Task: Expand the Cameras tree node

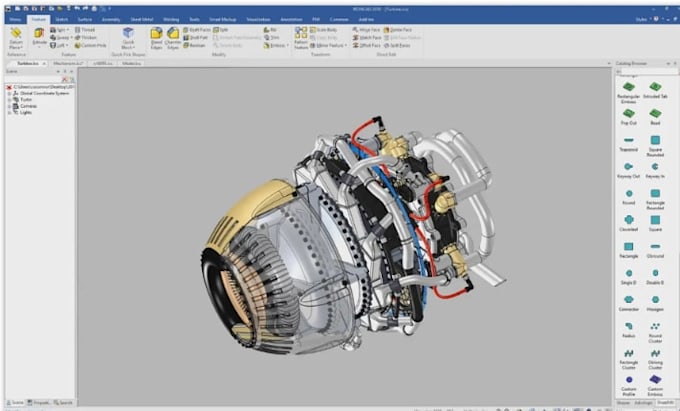Action: click(x=10, y=106)
